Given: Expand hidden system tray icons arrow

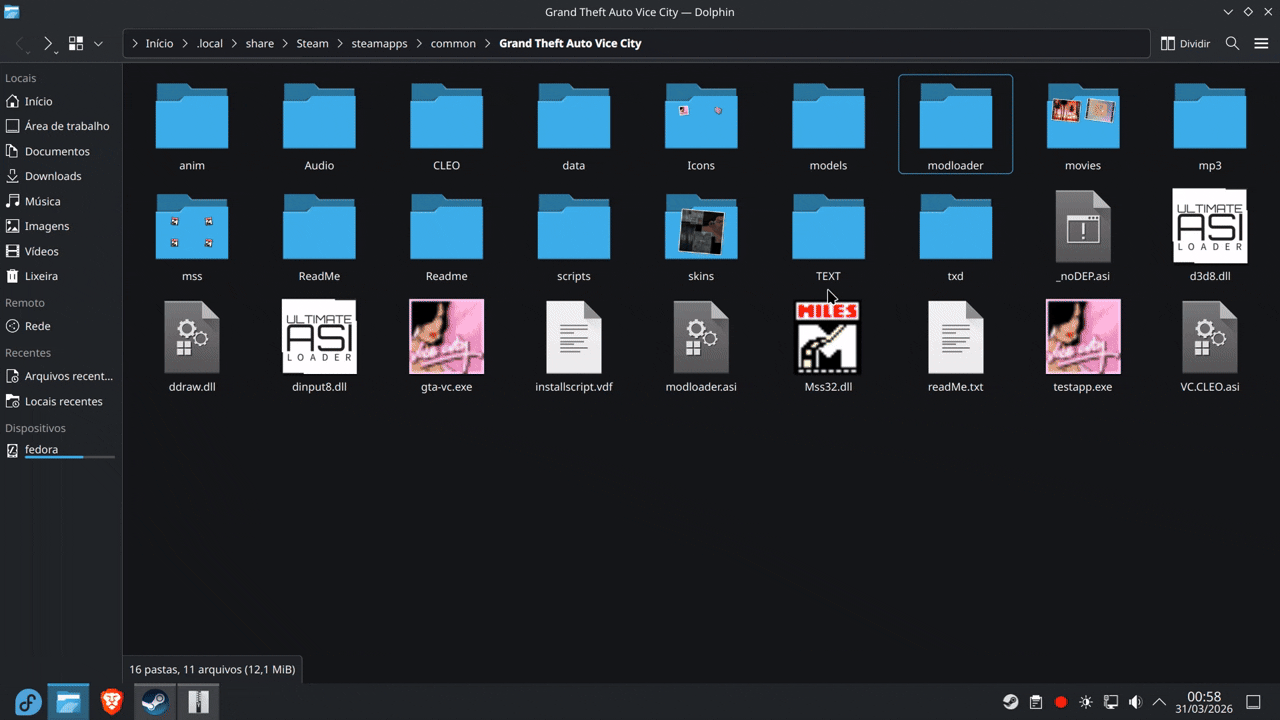Looking at the screenshot, I should 1160,702.
